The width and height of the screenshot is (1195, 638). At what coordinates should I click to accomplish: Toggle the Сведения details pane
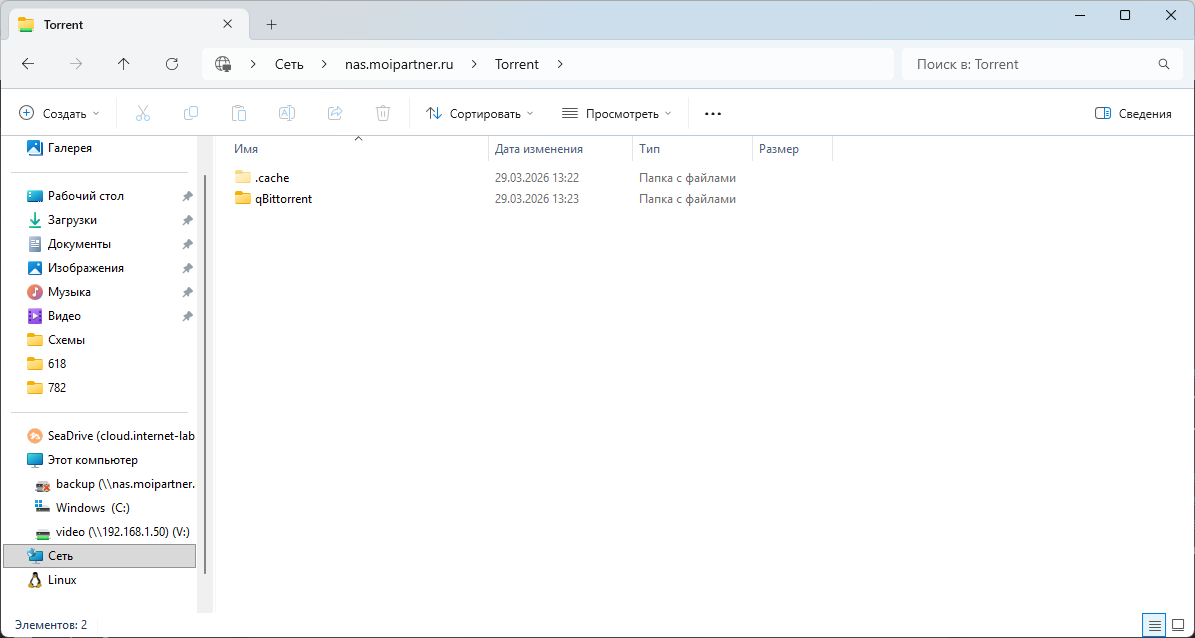click(1133, 114)
